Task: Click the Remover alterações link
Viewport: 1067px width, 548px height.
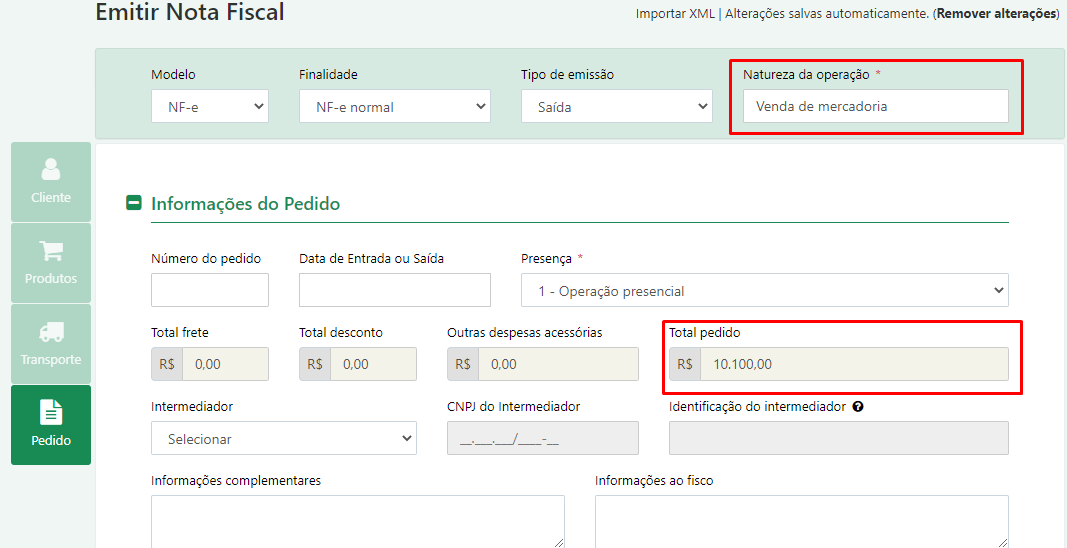Action: 996,14
